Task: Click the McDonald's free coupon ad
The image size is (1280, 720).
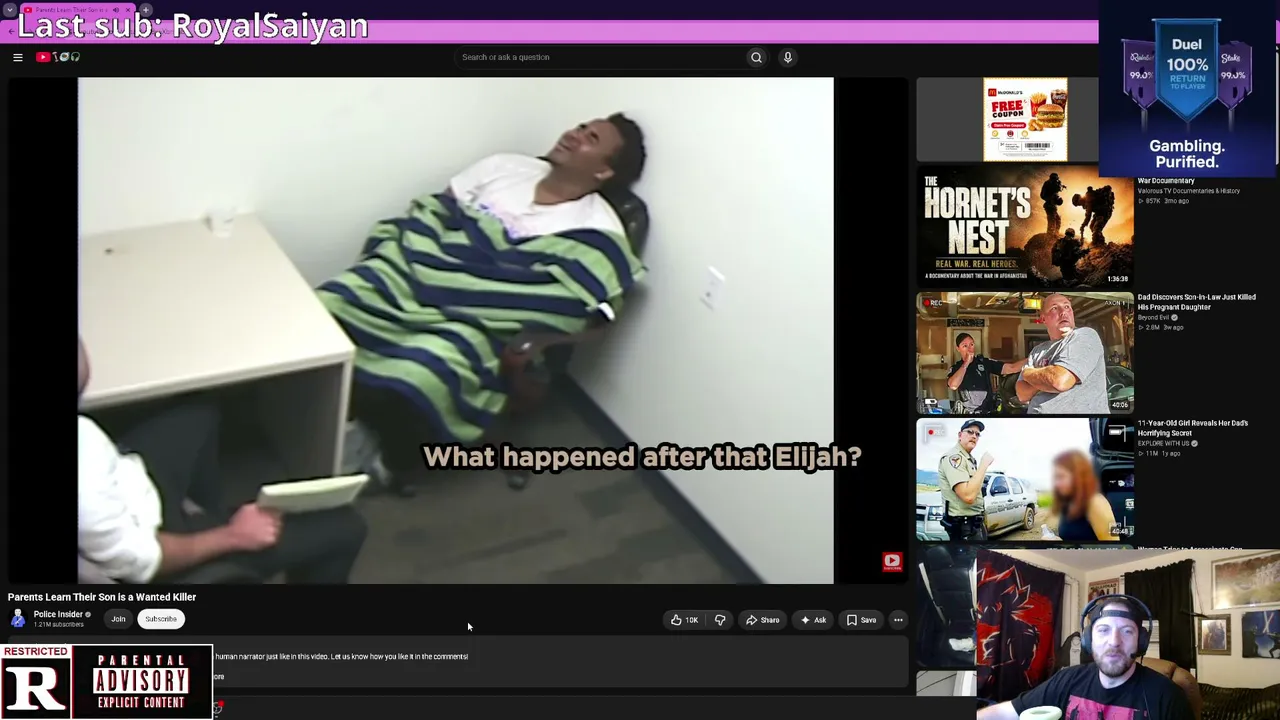Action: pyautogui.click(x=1025, y=120)
